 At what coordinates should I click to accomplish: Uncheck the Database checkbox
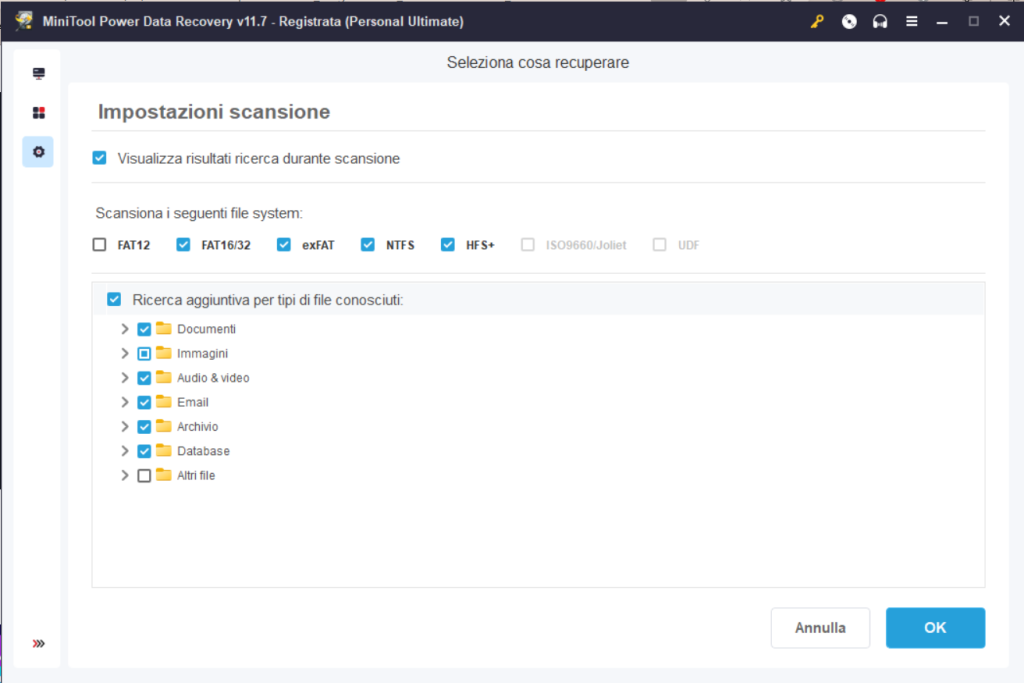point(144,451)
